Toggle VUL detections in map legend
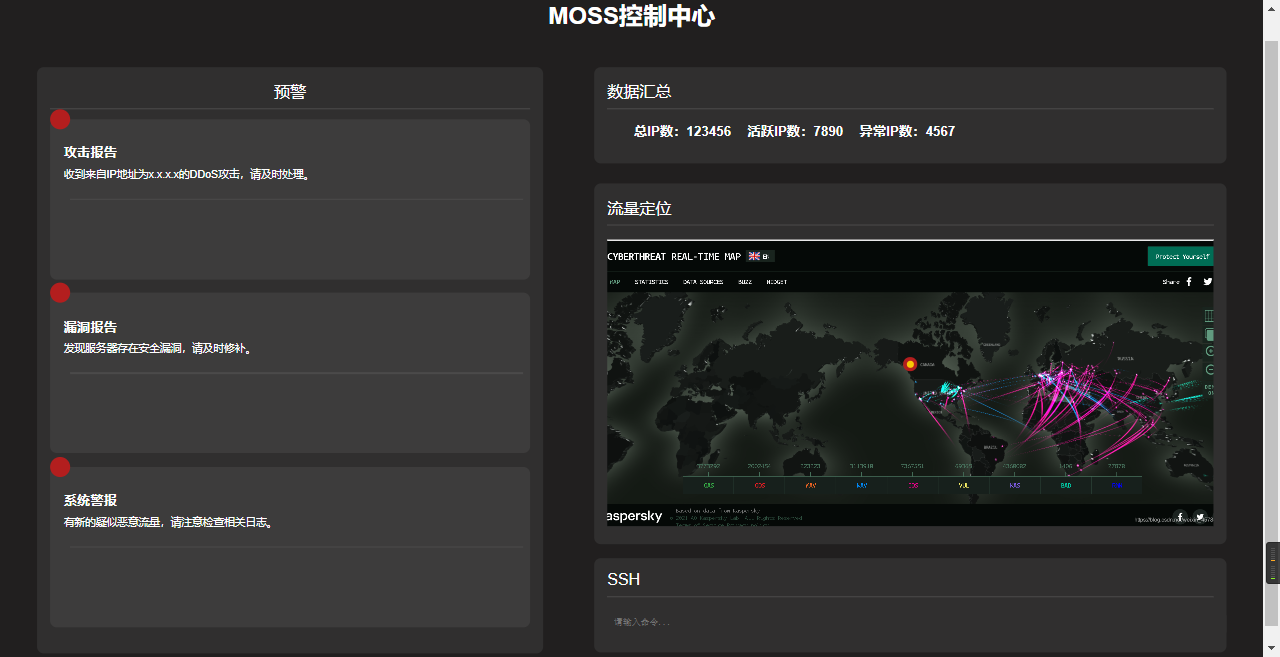Screen dimensions: 1280x657 pos(964,485)
